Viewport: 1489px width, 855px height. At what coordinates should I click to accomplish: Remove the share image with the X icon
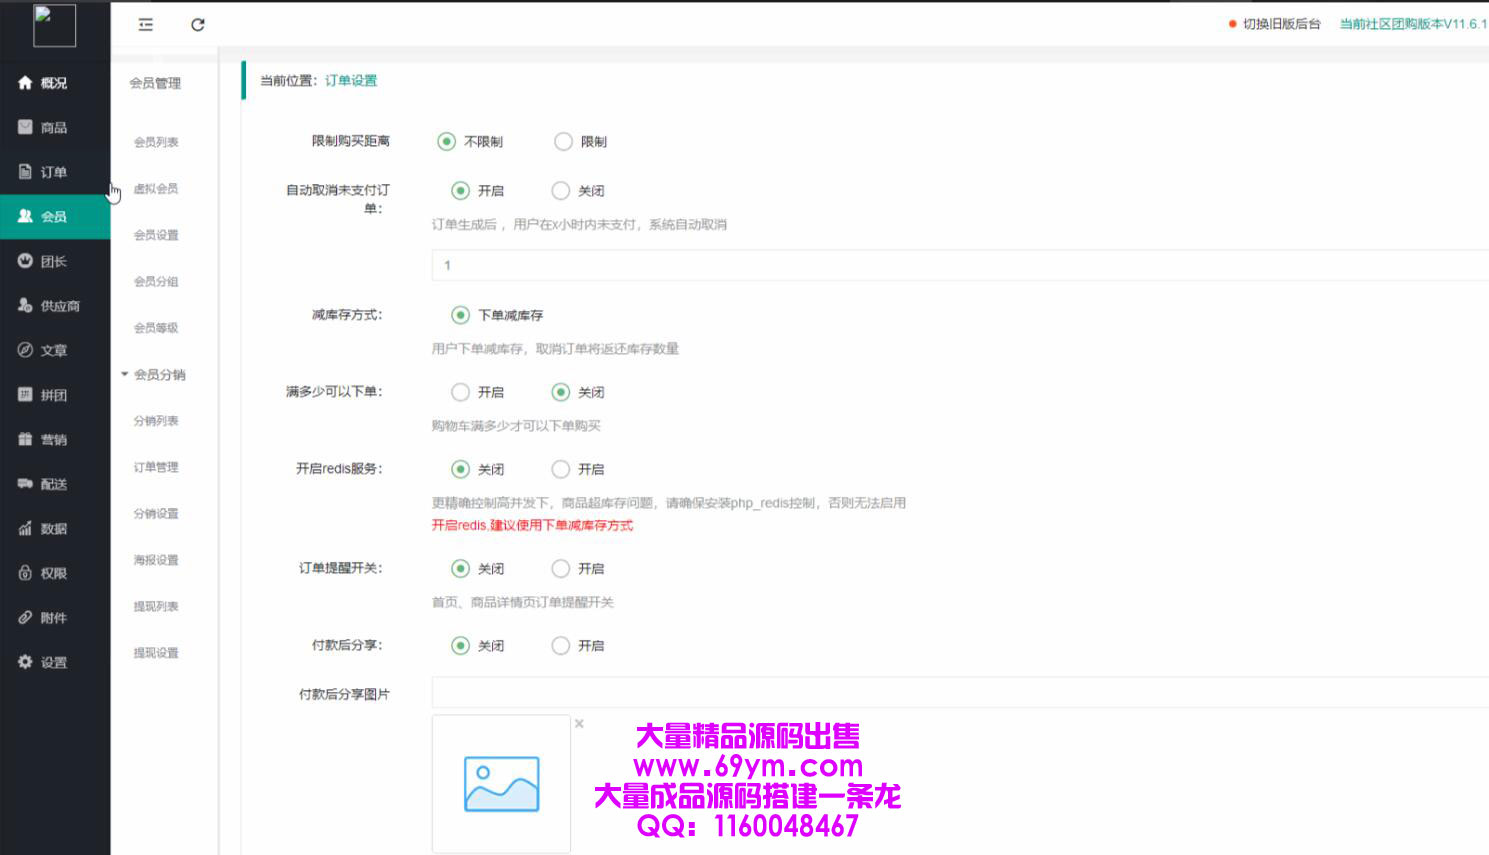pyautogui.click(x=579, y=724)
